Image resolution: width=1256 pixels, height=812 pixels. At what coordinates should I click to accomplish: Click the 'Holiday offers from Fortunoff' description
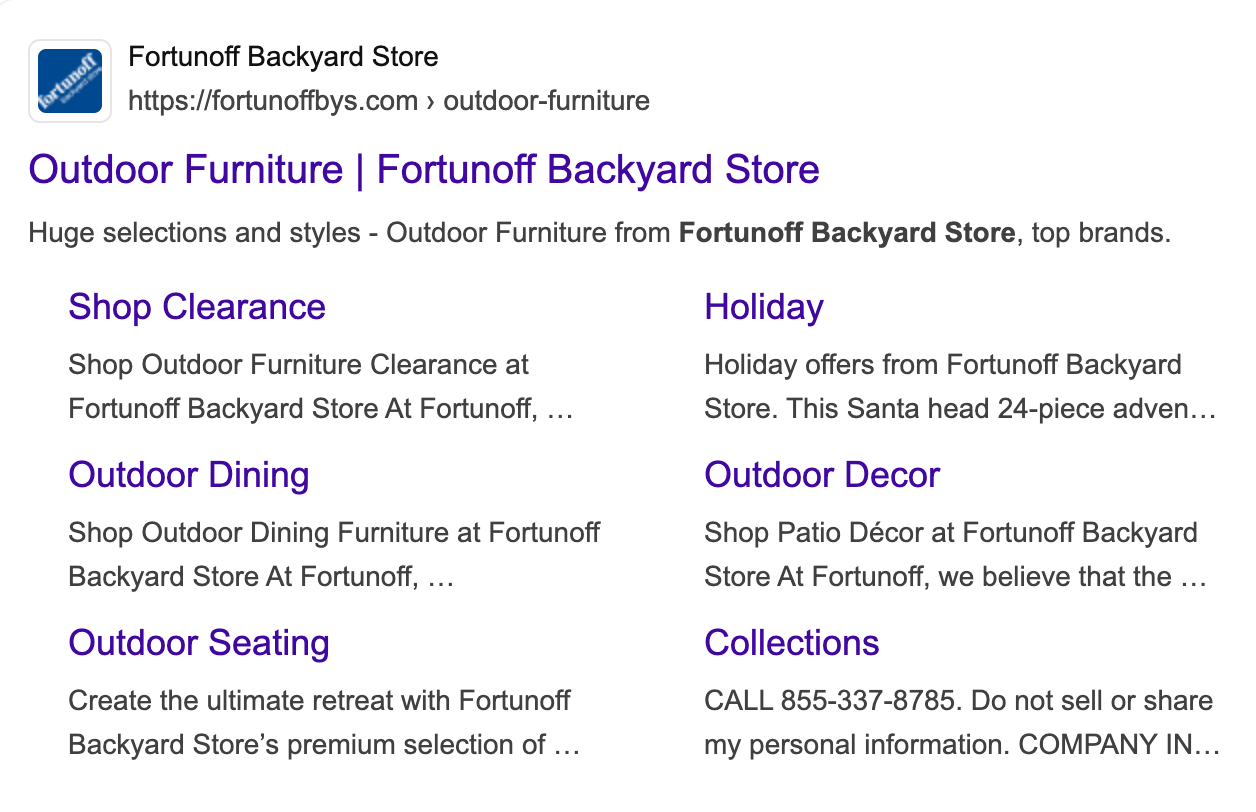click(x=942, y=365)
